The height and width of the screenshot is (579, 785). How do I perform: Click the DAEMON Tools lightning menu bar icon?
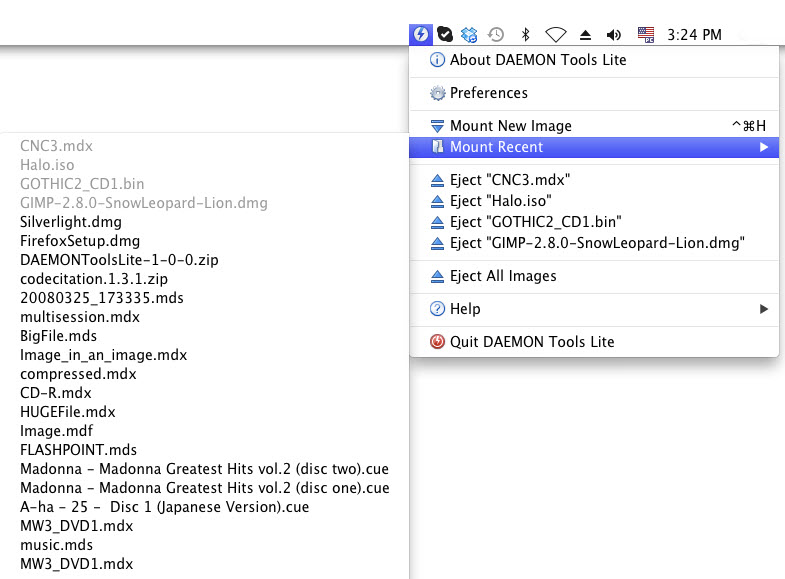pos(421,35)
